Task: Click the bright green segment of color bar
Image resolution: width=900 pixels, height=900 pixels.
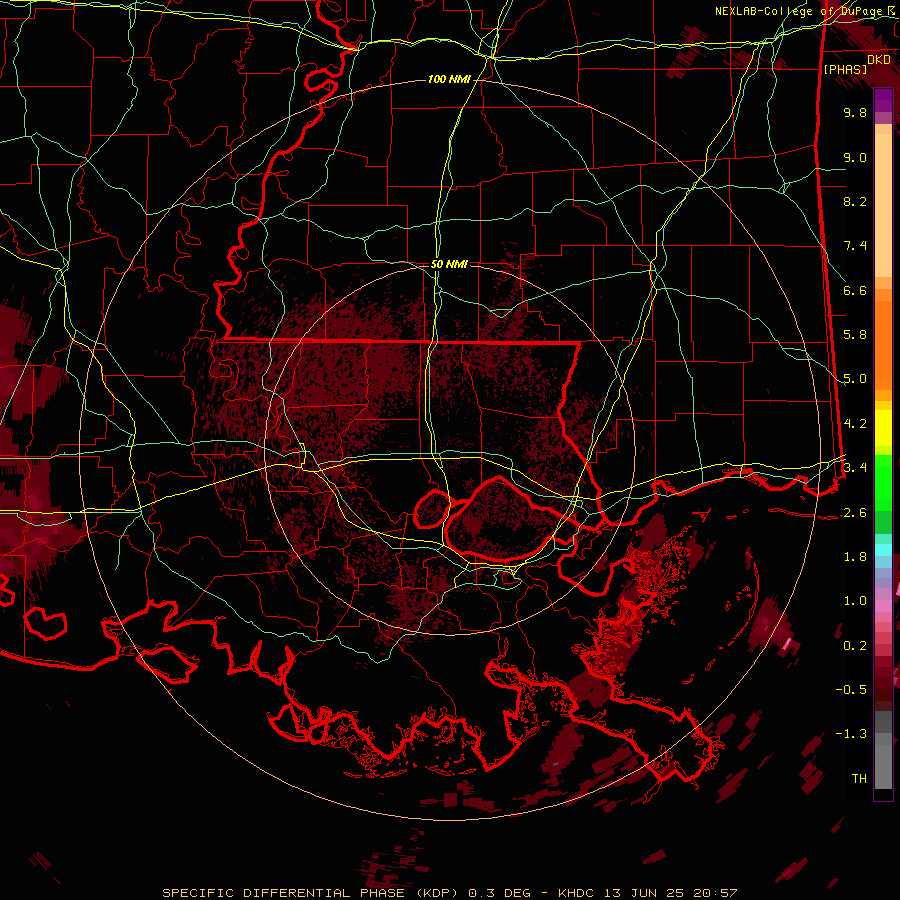Action: coord(883,482)
